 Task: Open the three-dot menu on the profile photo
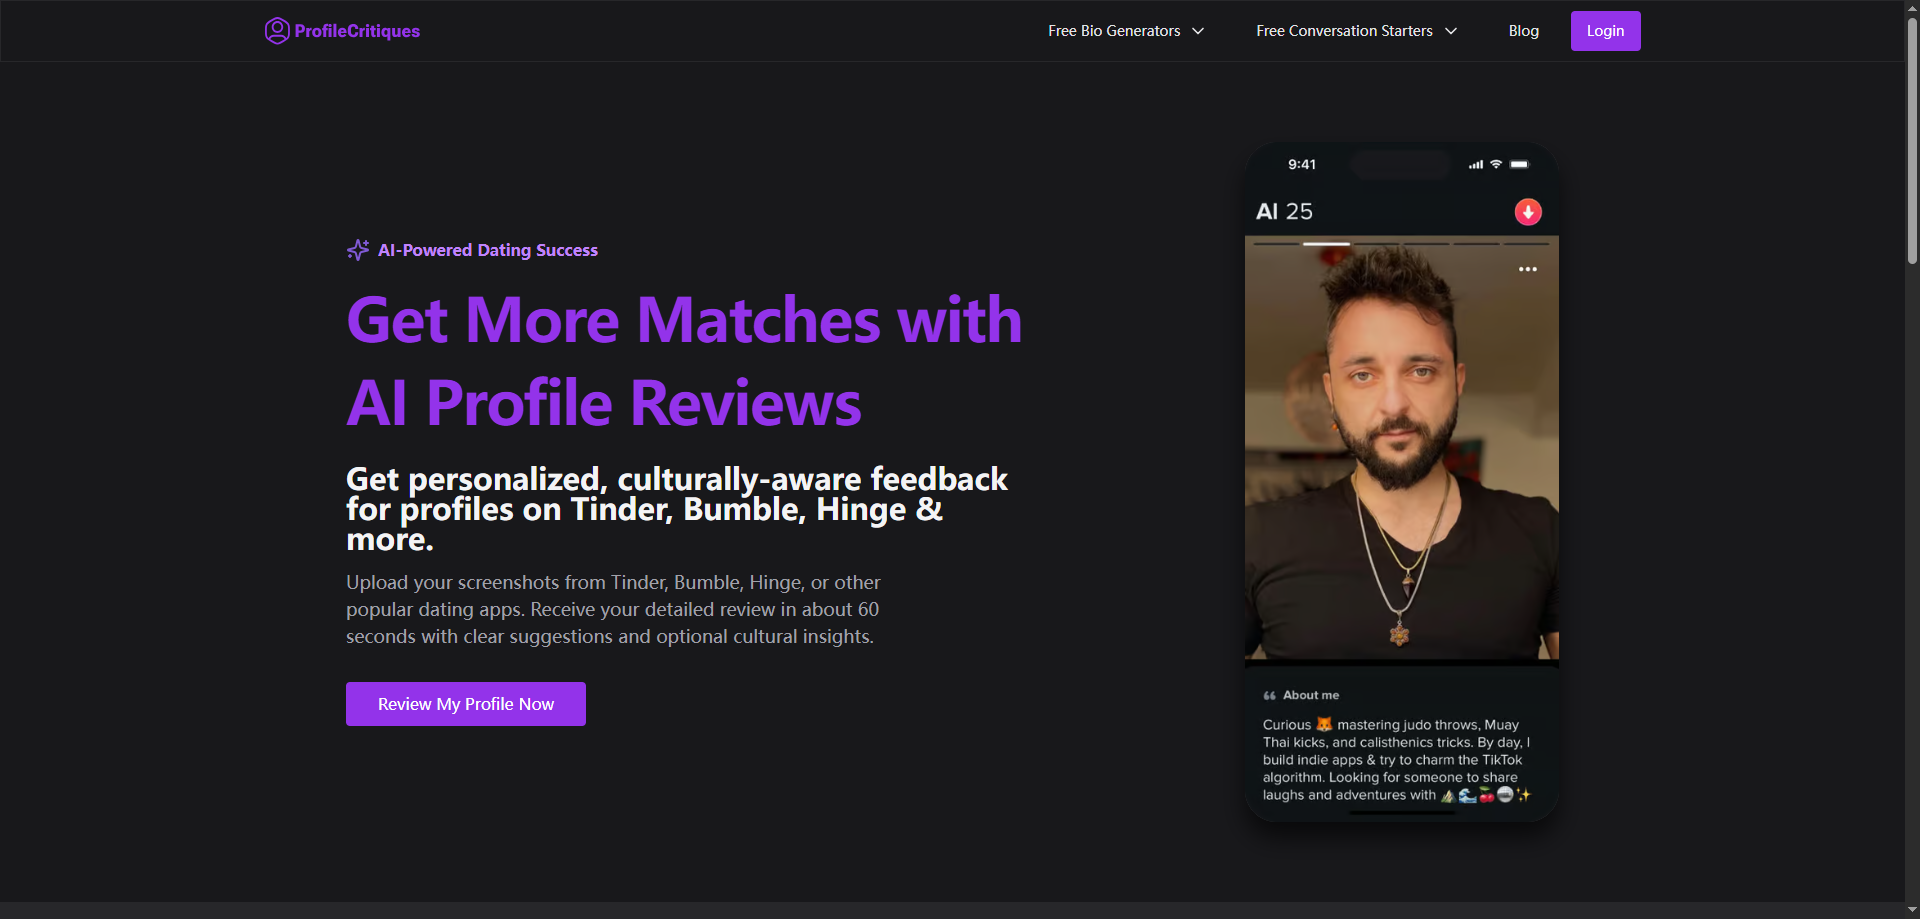pyautogui.click(x=1527, y=269)
